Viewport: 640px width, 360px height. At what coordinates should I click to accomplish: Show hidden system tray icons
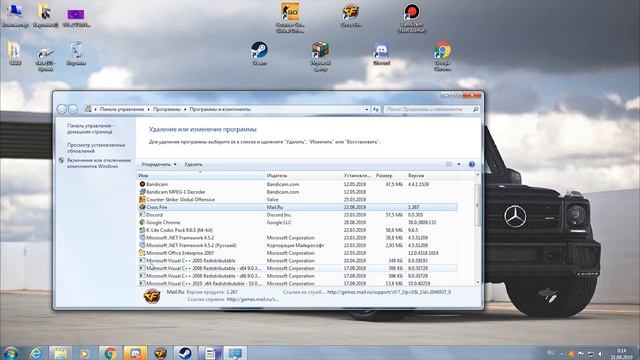[562, 354]
